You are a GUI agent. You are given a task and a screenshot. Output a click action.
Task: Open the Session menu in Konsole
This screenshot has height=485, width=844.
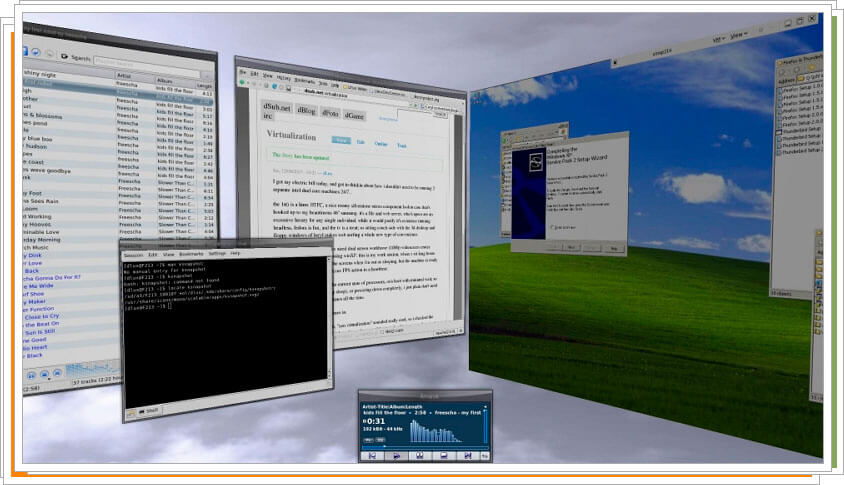pos(133,254)
